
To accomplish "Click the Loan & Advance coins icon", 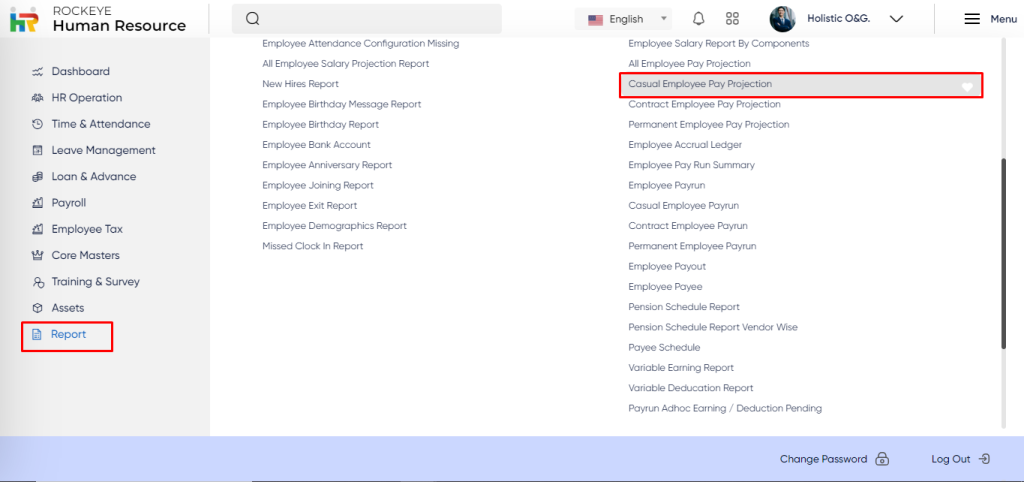I will point(38,176).
